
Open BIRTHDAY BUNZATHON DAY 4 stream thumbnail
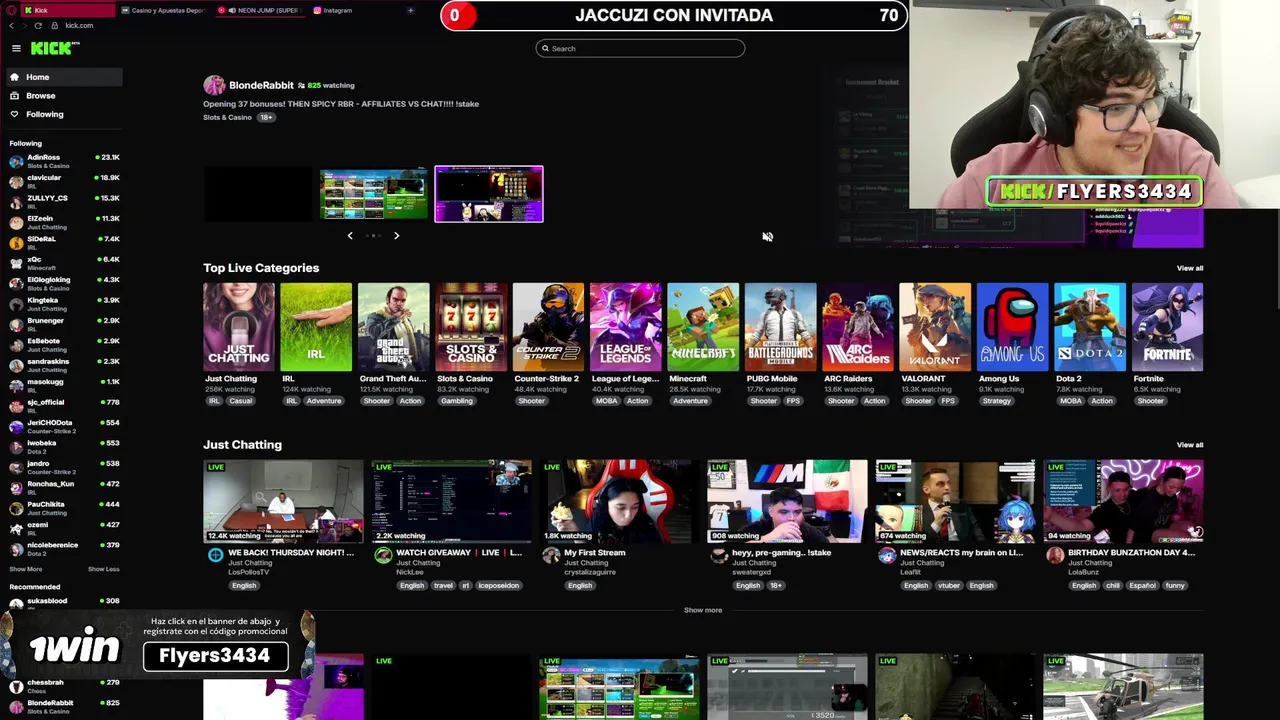(x=1123, y=501)
